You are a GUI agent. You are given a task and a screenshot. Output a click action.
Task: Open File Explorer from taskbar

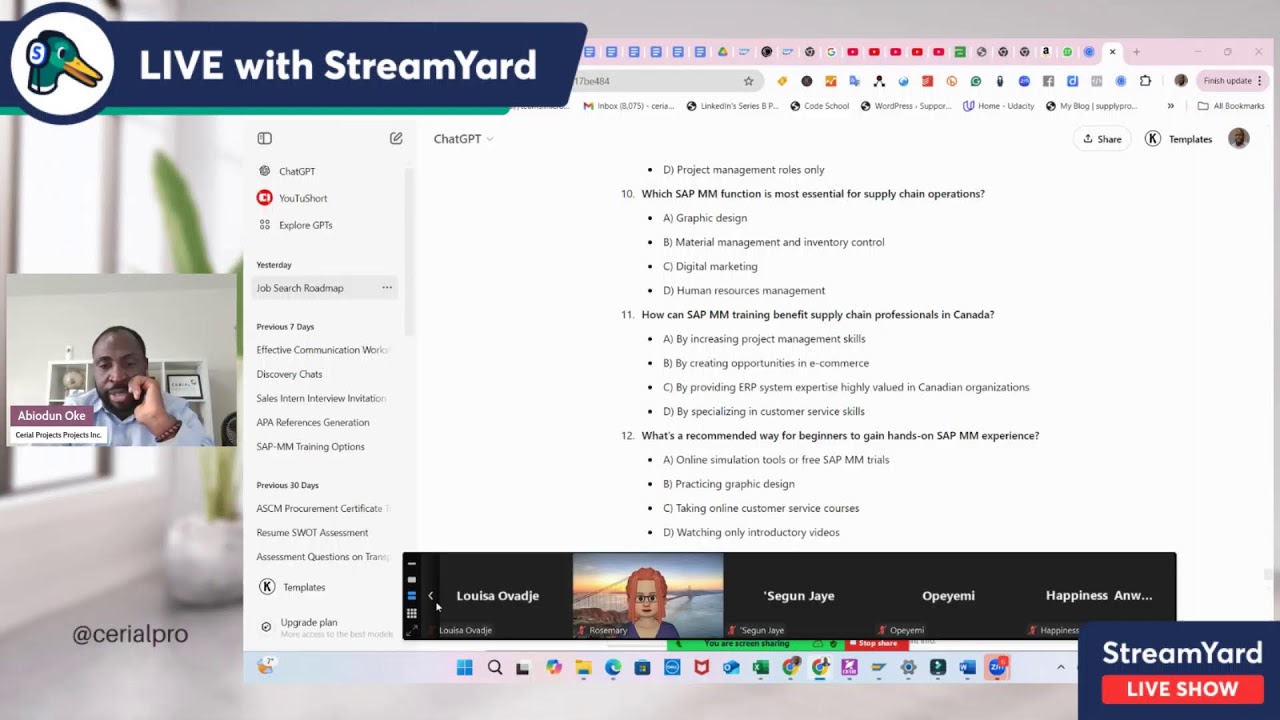(583, 668)
